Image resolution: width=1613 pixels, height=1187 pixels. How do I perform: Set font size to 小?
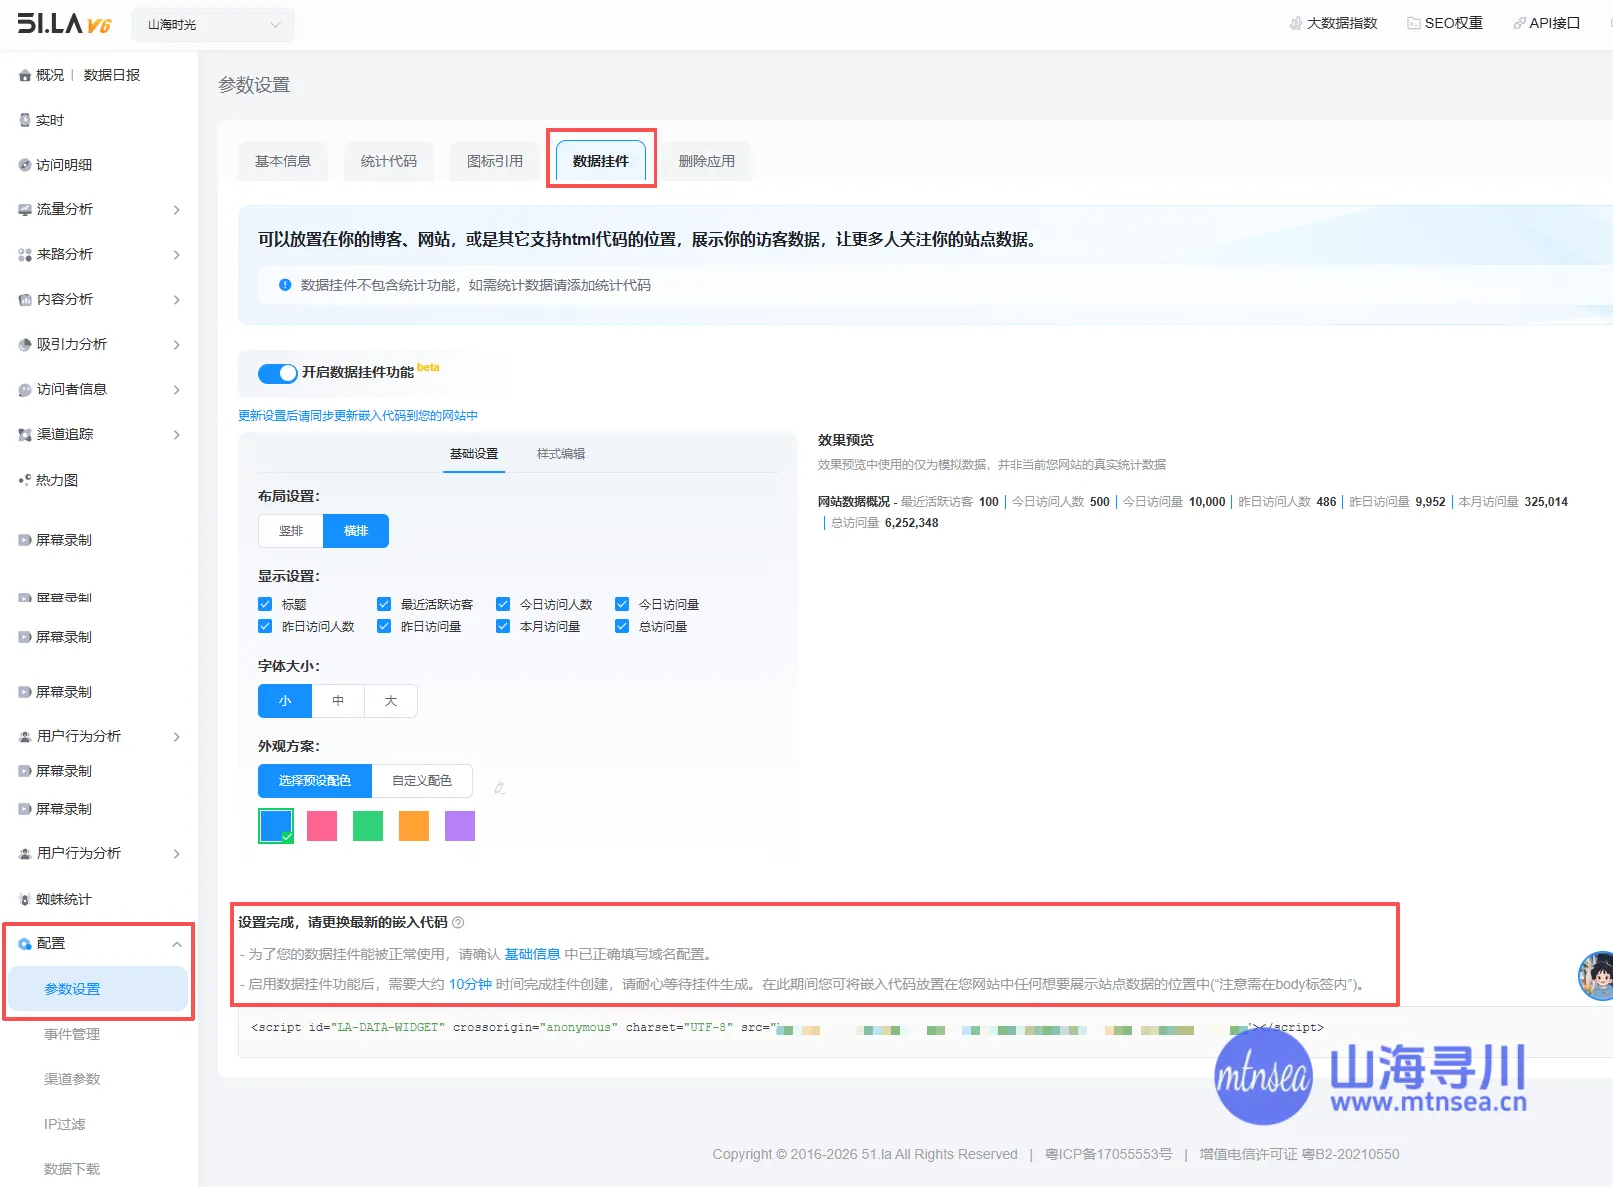pyautogui.click(x=285, y=701)
